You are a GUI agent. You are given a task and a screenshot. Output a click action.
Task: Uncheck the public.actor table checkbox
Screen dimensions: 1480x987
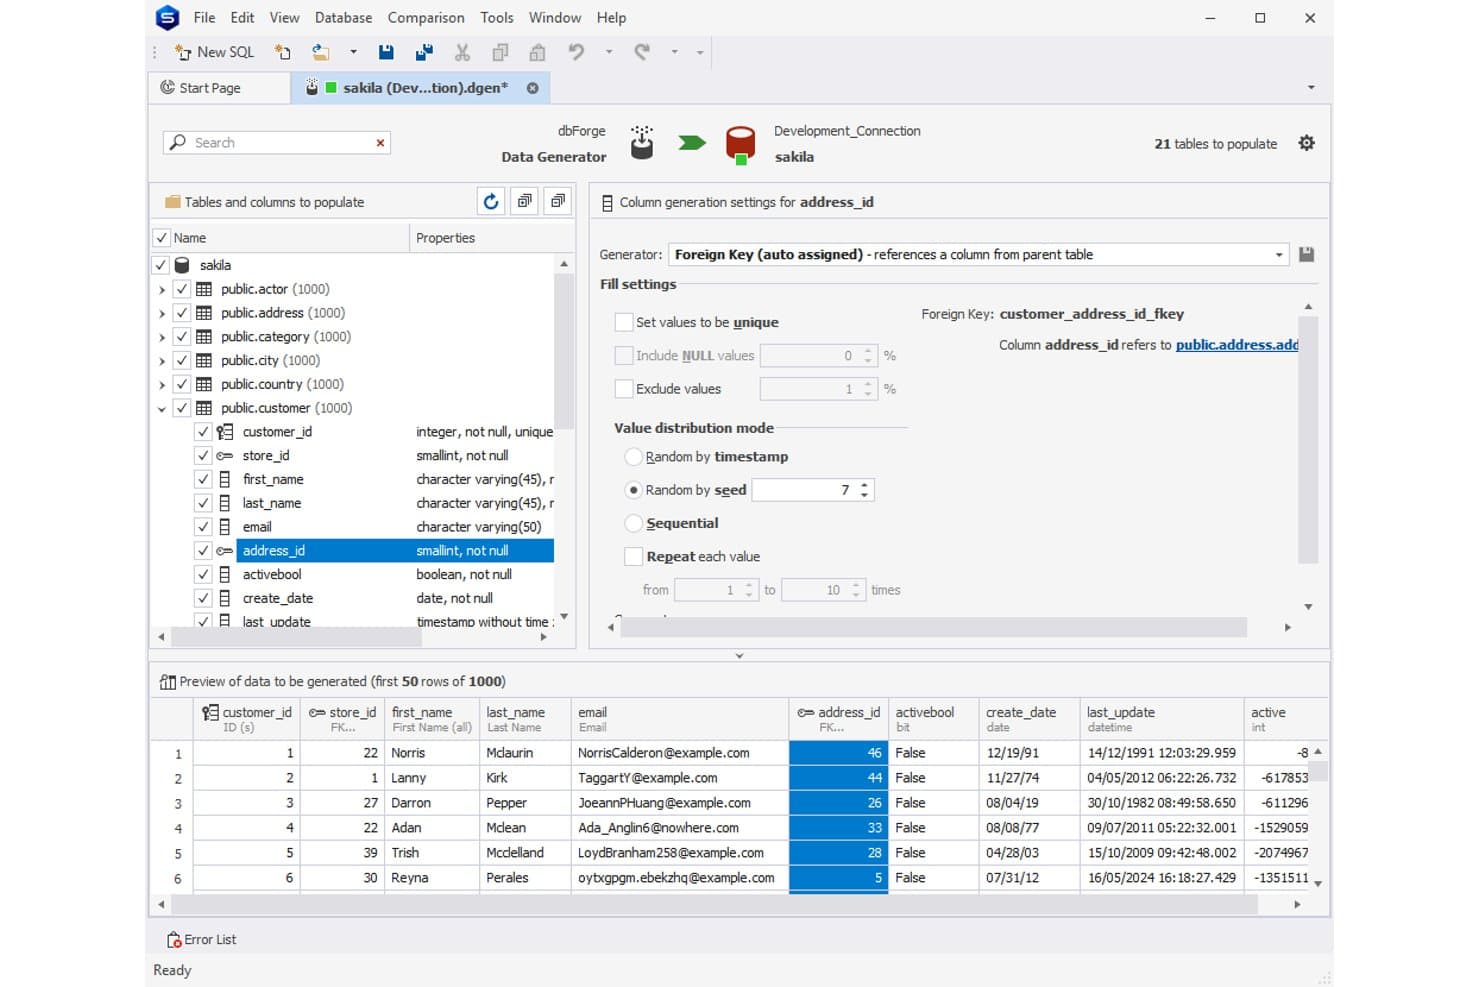coord(181,289)
